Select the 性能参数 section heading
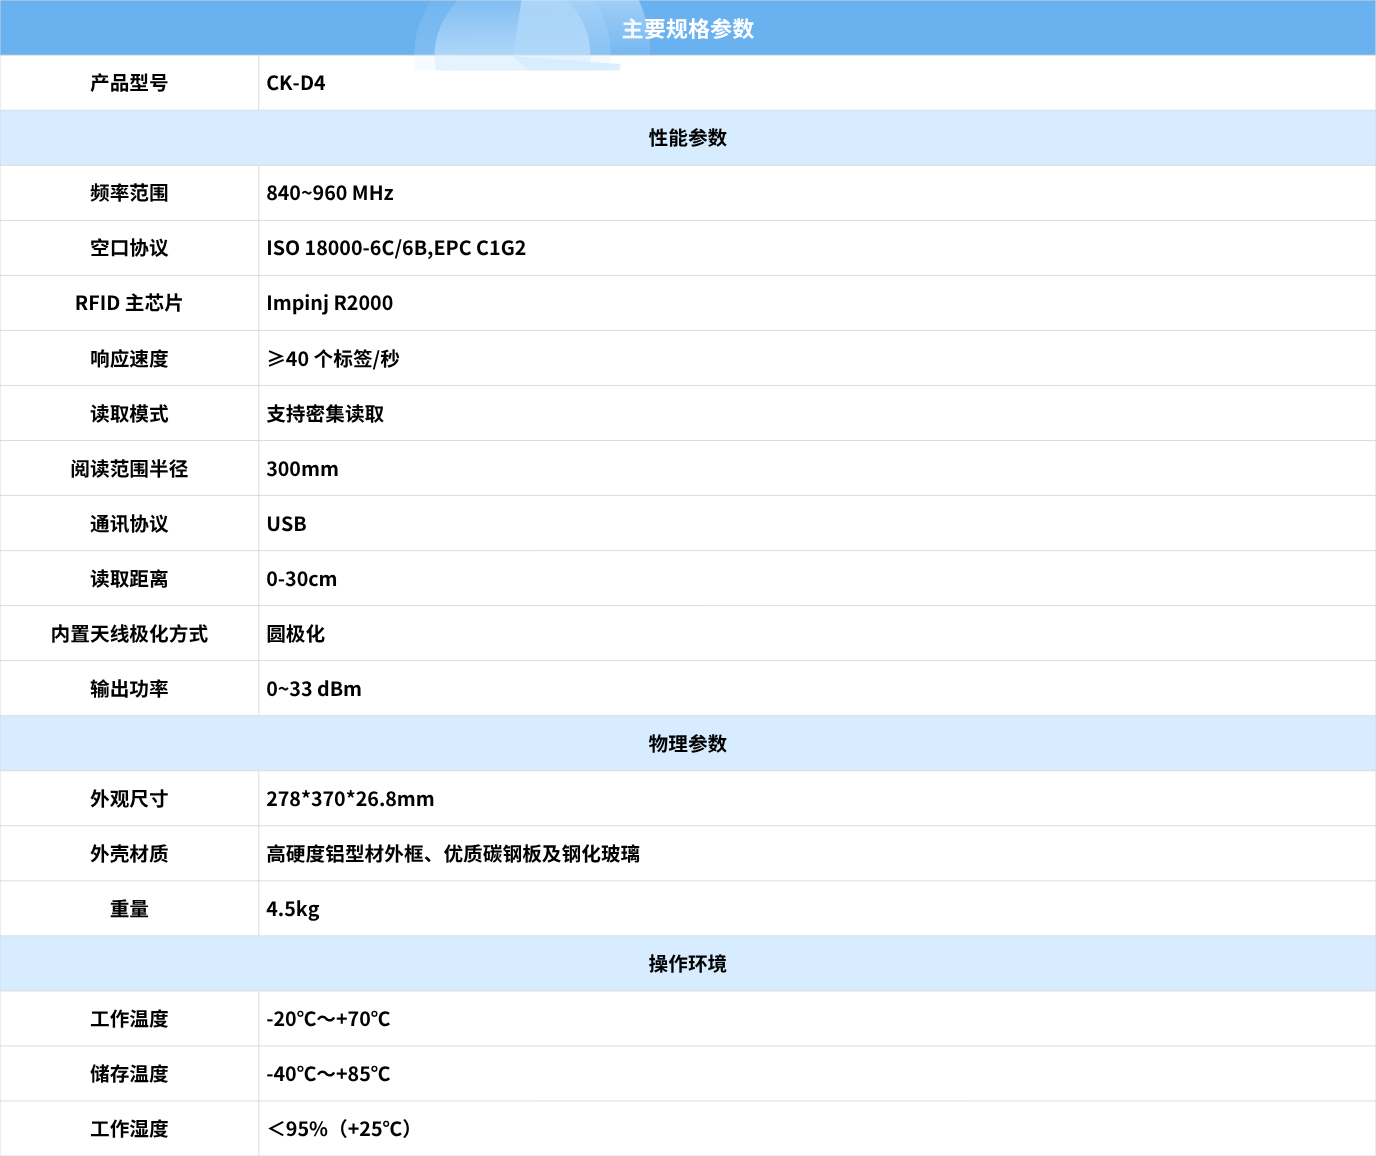The image size is (1376, 1156). coord(688,138)
